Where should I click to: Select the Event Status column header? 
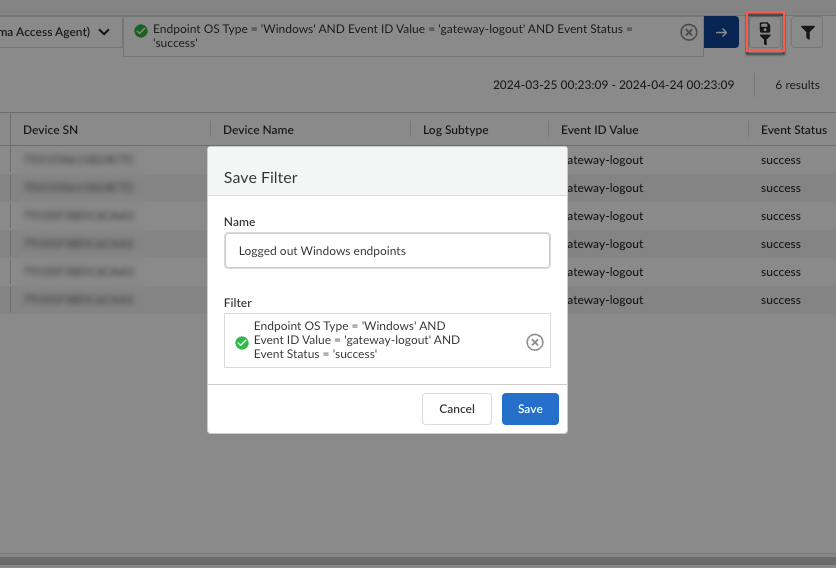(793, 130)
